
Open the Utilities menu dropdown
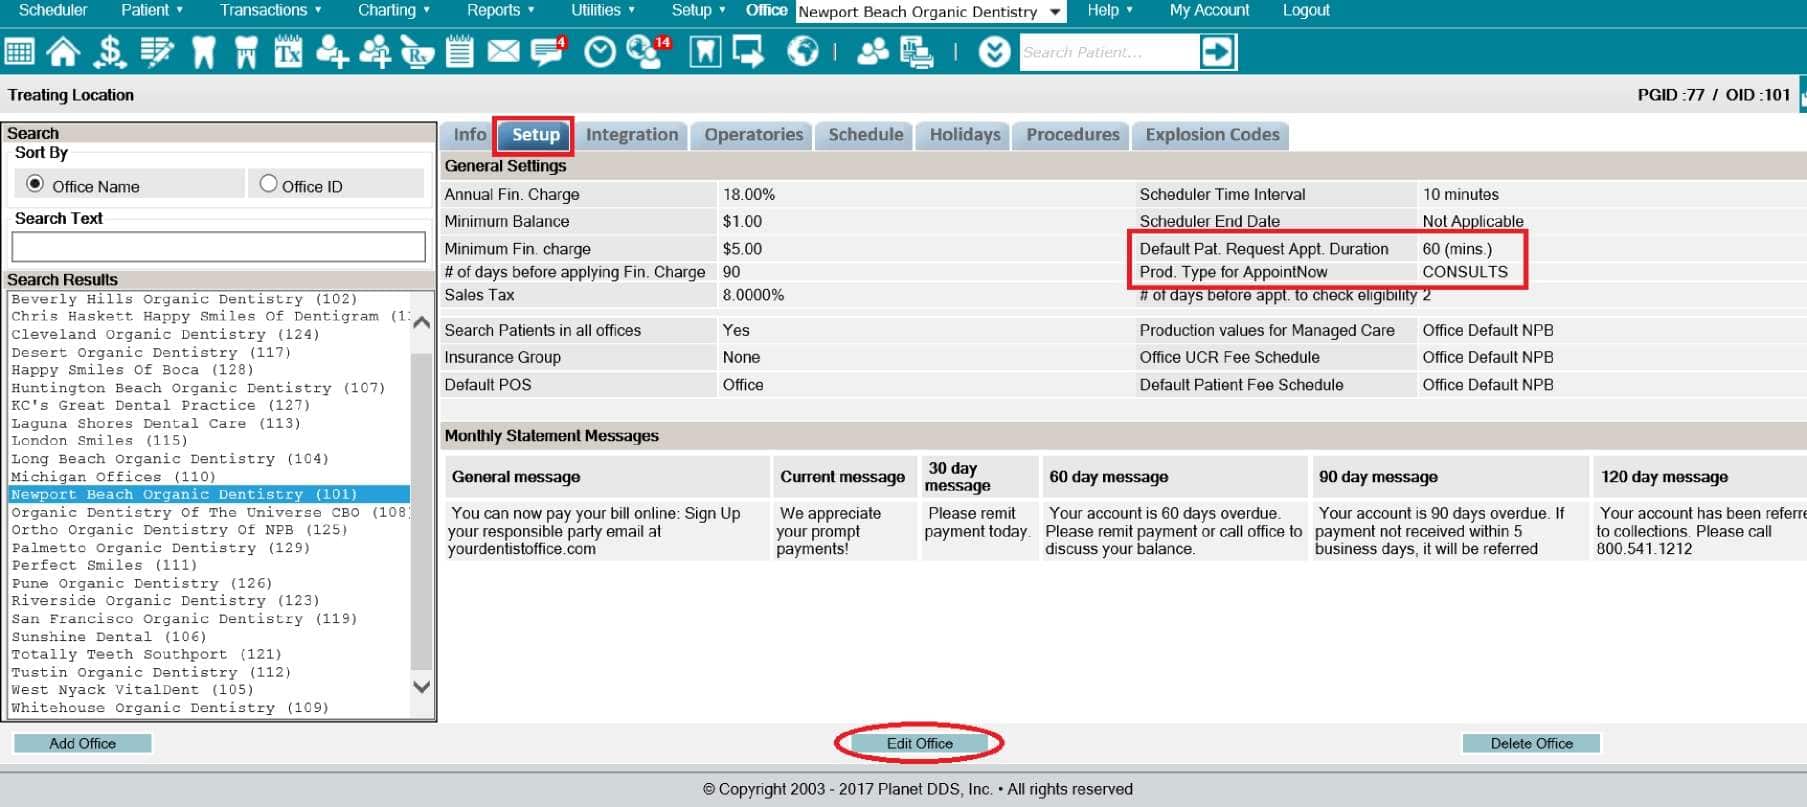(603, 10)
